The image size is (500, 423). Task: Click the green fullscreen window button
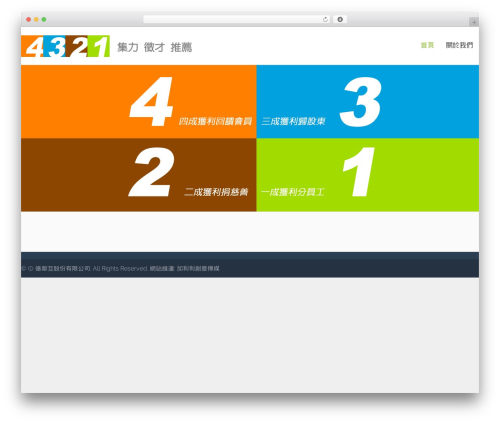[x=44, y=19]
